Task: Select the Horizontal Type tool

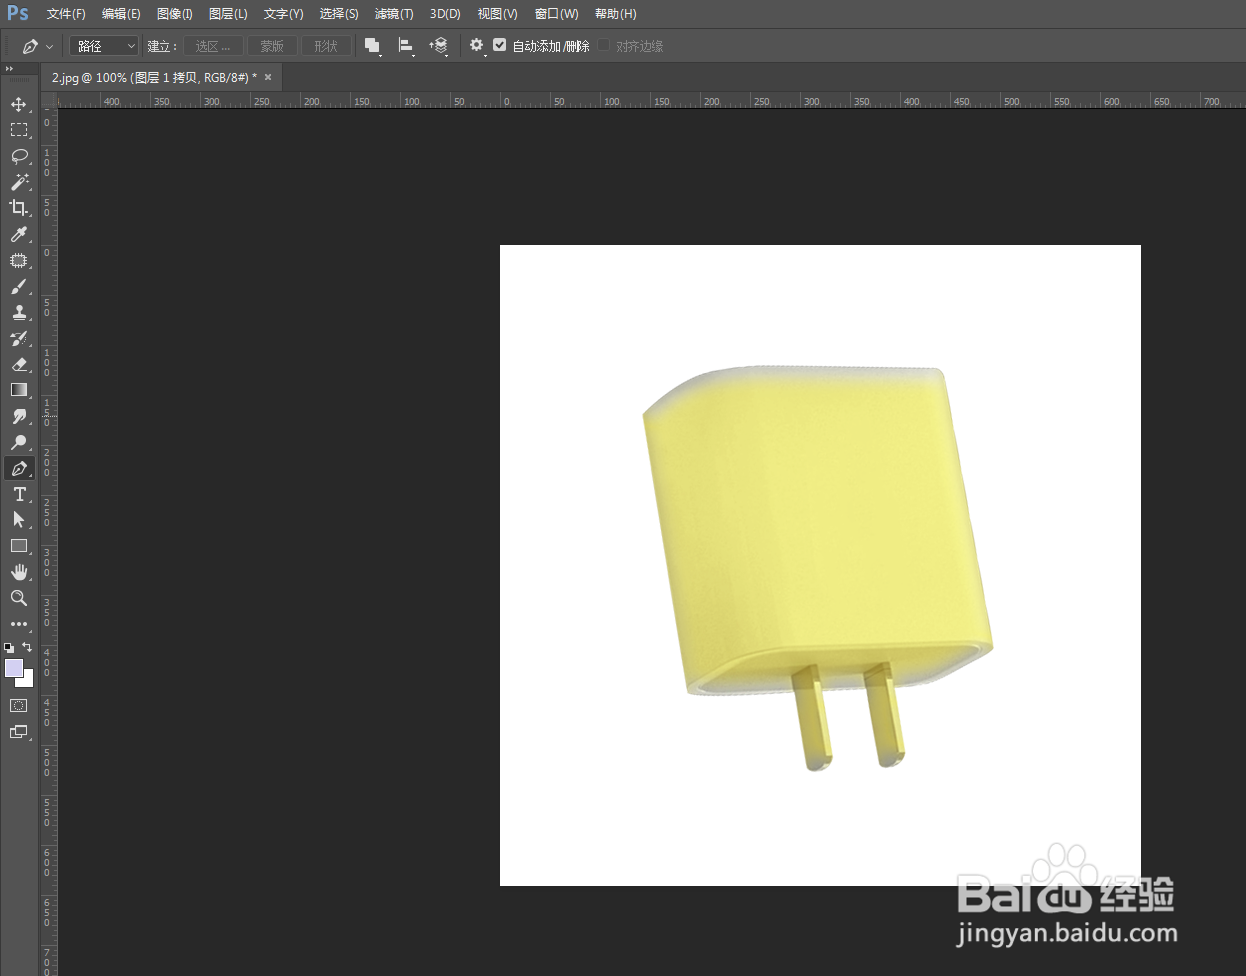Action: (x=19, y=494)
